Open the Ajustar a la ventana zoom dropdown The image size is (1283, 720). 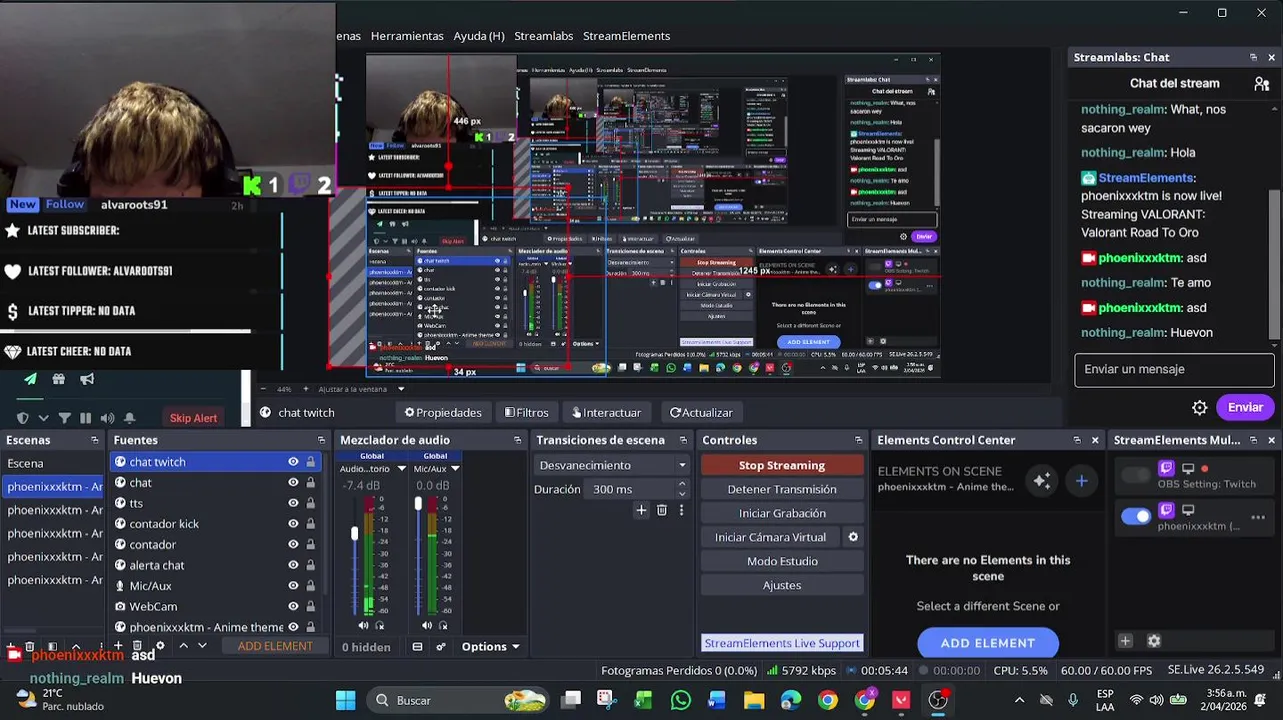tap(401, 389)
